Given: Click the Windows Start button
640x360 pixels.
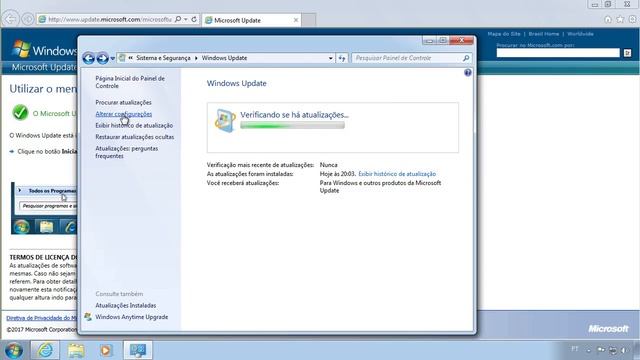Looking at the screenshot, I should [13, 350].
